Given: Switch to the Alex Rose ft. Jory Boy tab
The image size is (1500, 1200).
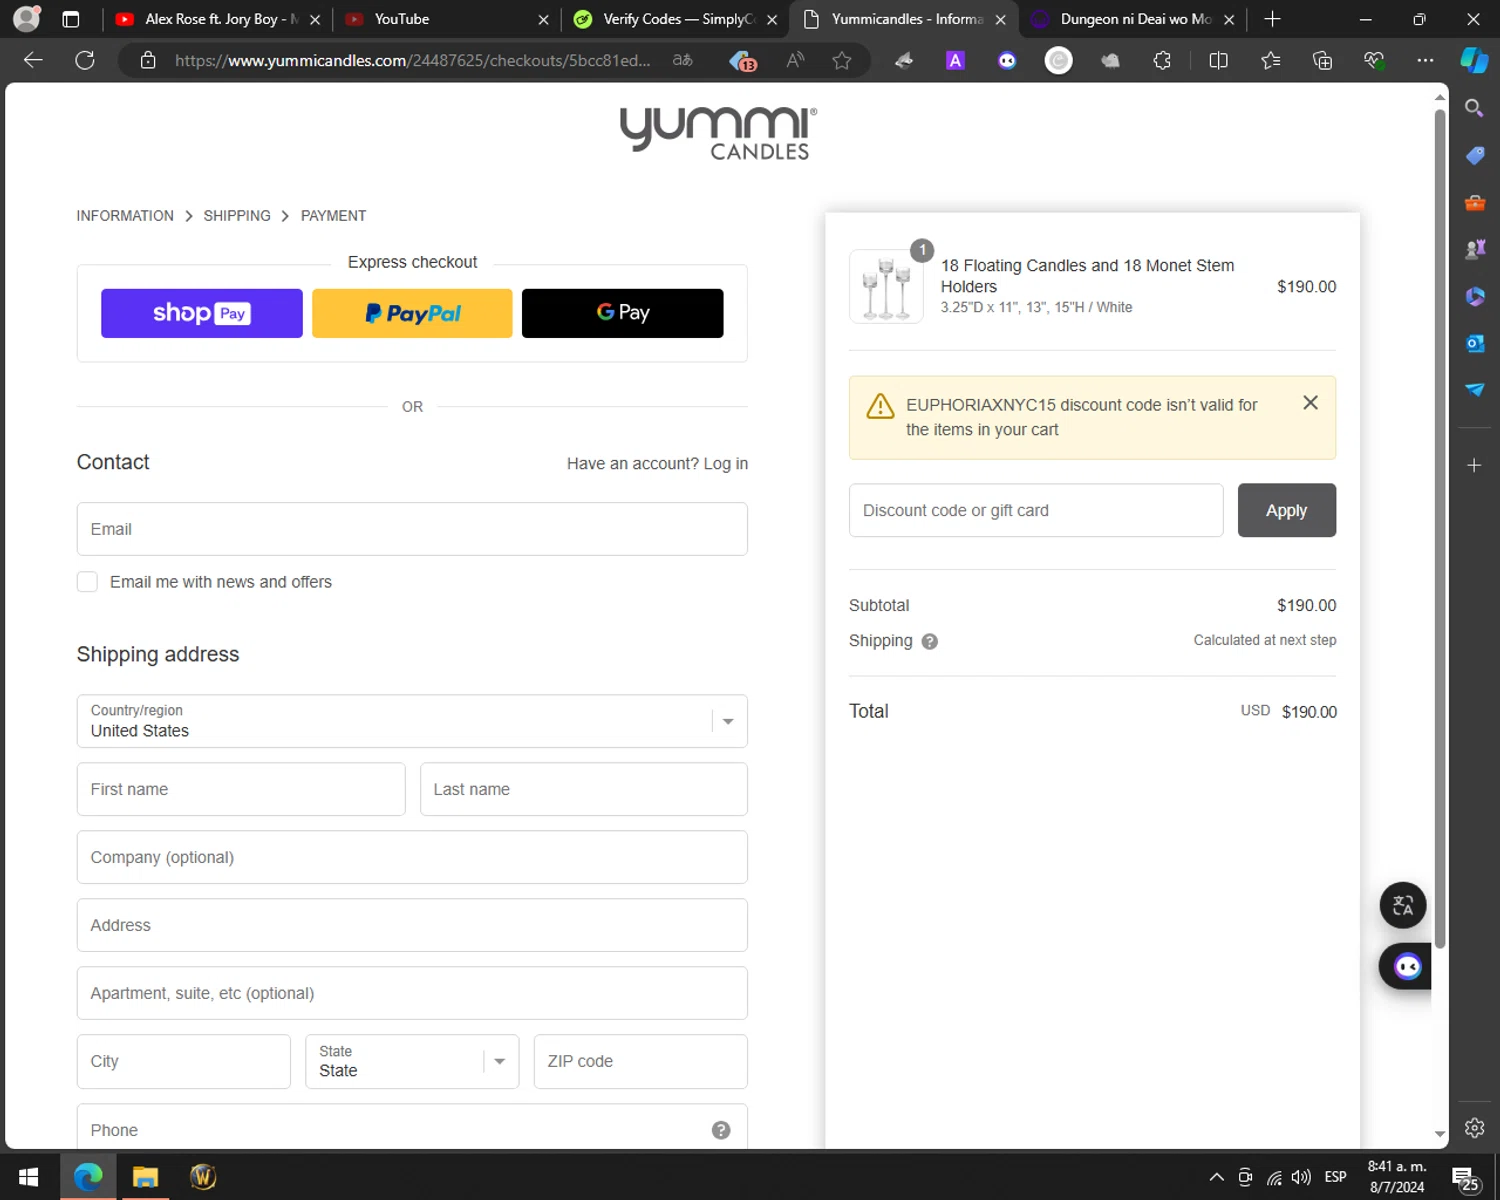Looking at the screenshot, I should click(217, 19).
